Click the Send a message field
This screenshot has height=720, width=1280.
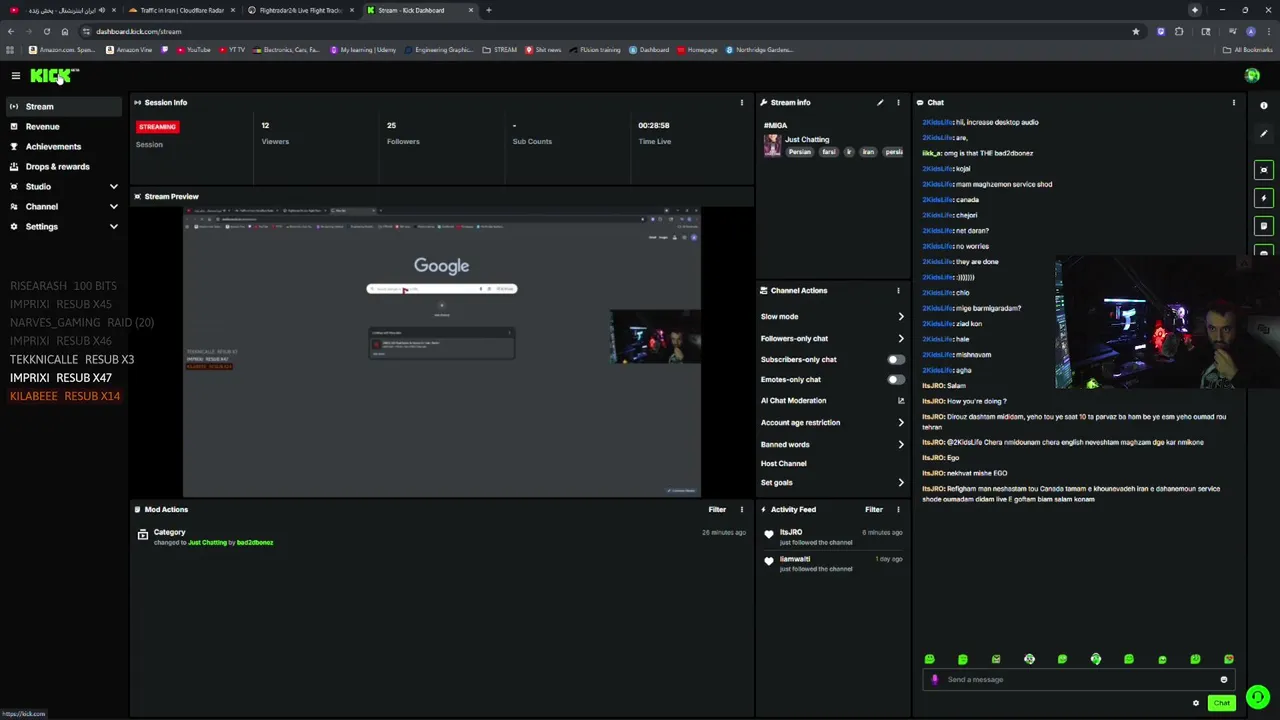(1078, 679)
